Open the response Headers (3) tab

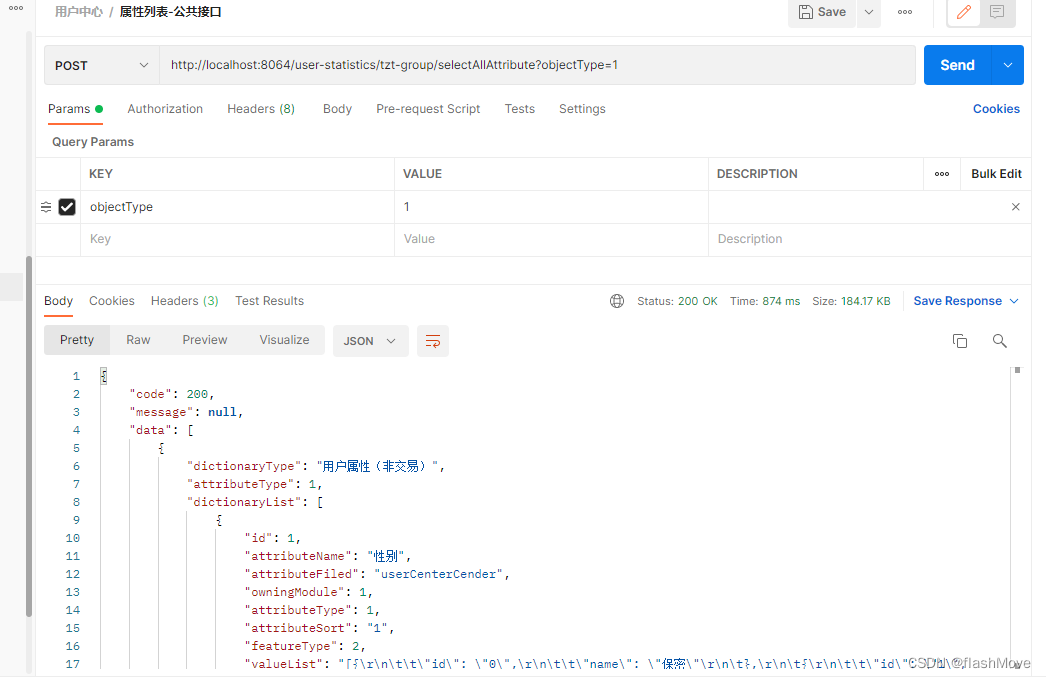tap(184, 302)
